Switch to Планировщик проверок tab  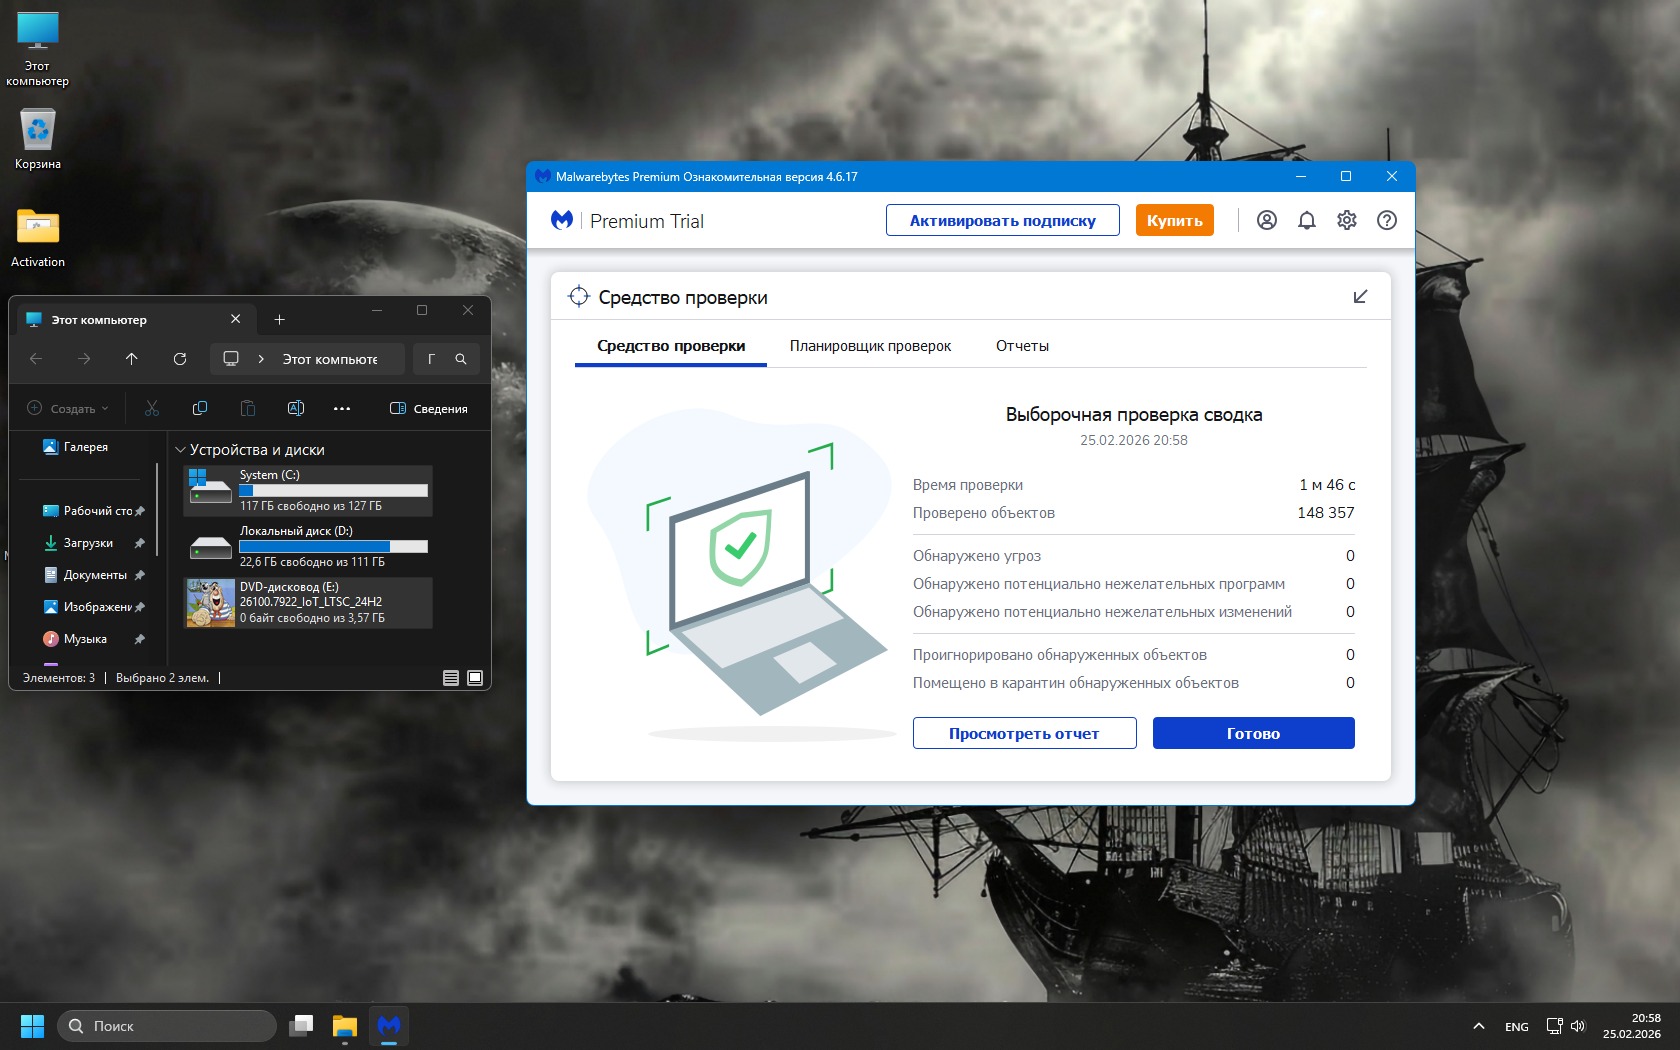pyautogui.click(x=870, y=346)
